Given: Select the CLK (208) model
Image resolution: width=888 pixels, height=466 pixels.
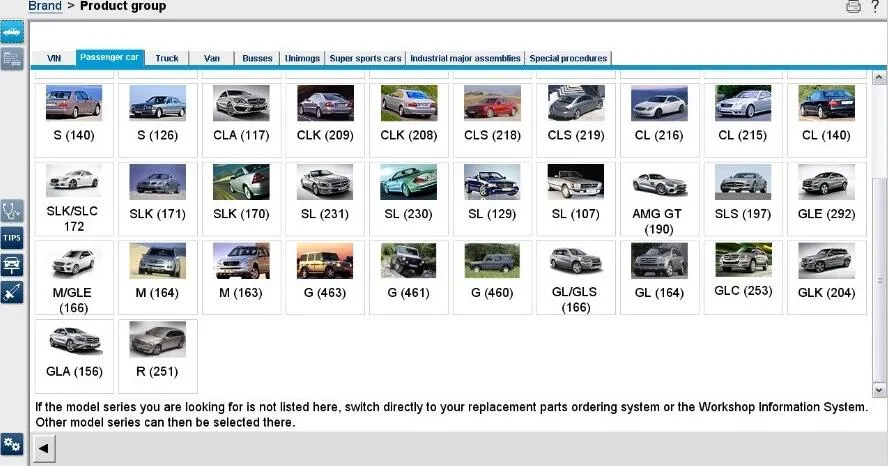Looking at the screenshot, I should (x=408, y=119).
